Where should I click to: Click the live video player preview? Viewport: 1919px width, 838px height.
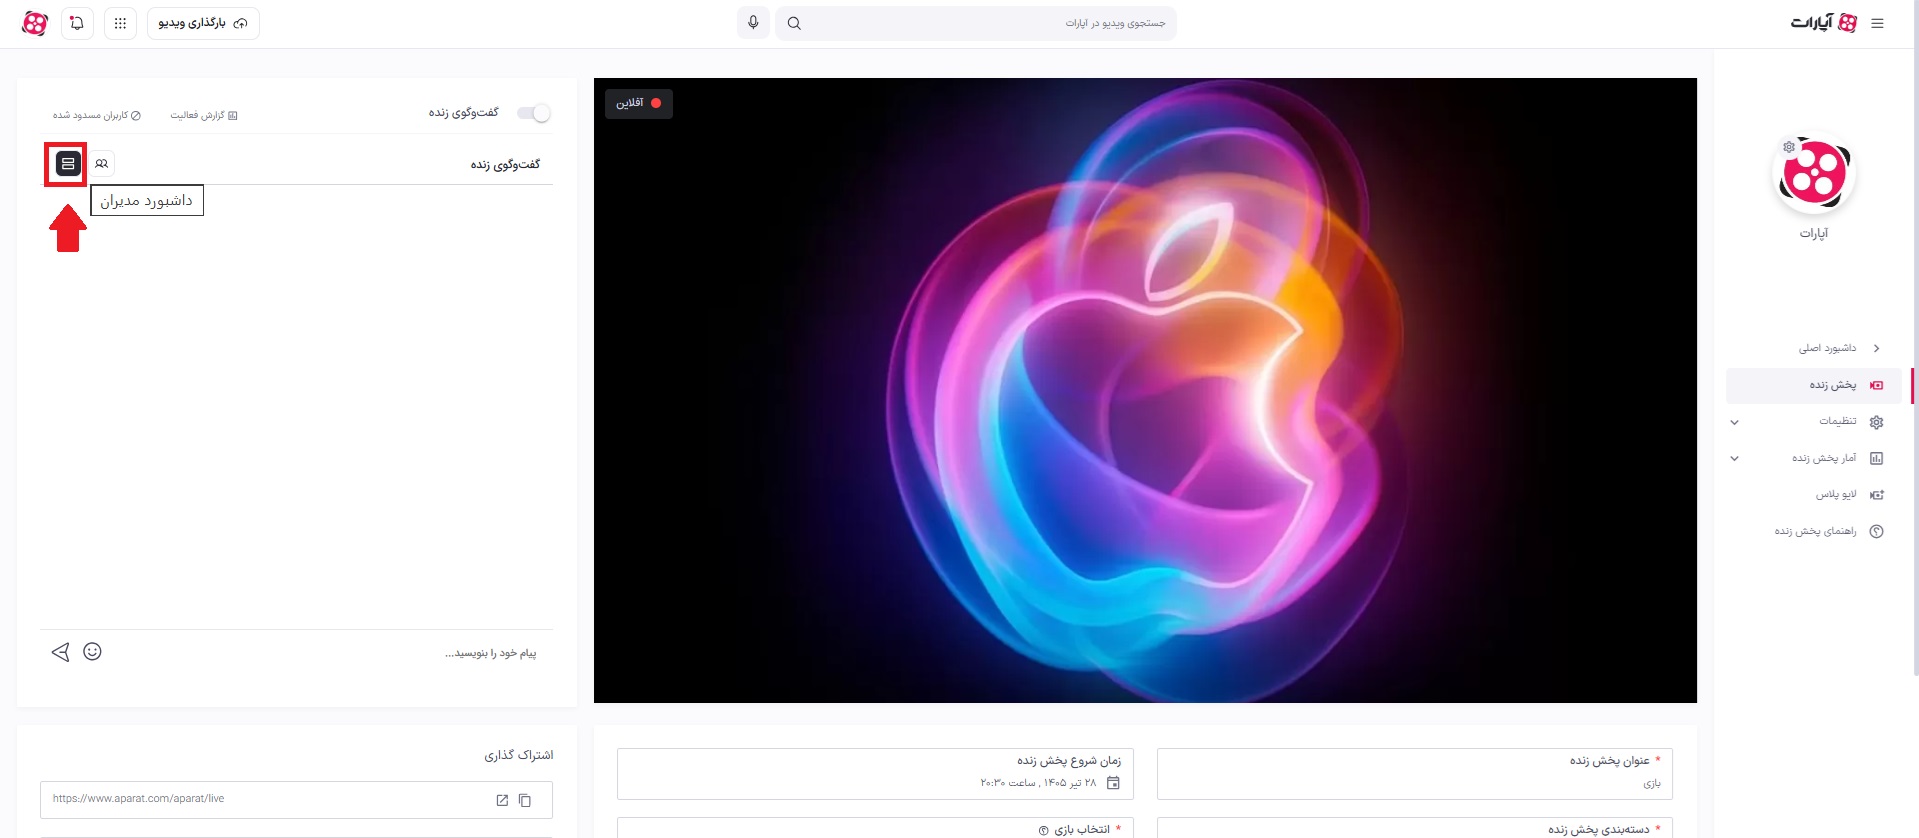coord(1145,390)
